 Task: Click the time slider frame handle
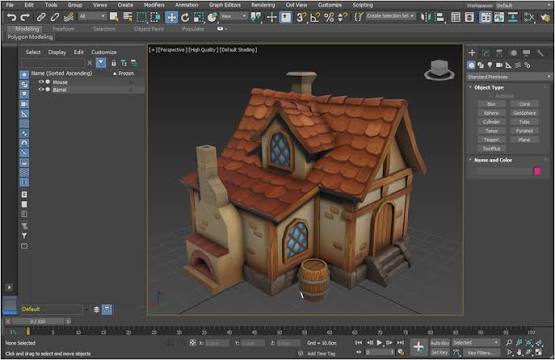click(x=38, y=321)
